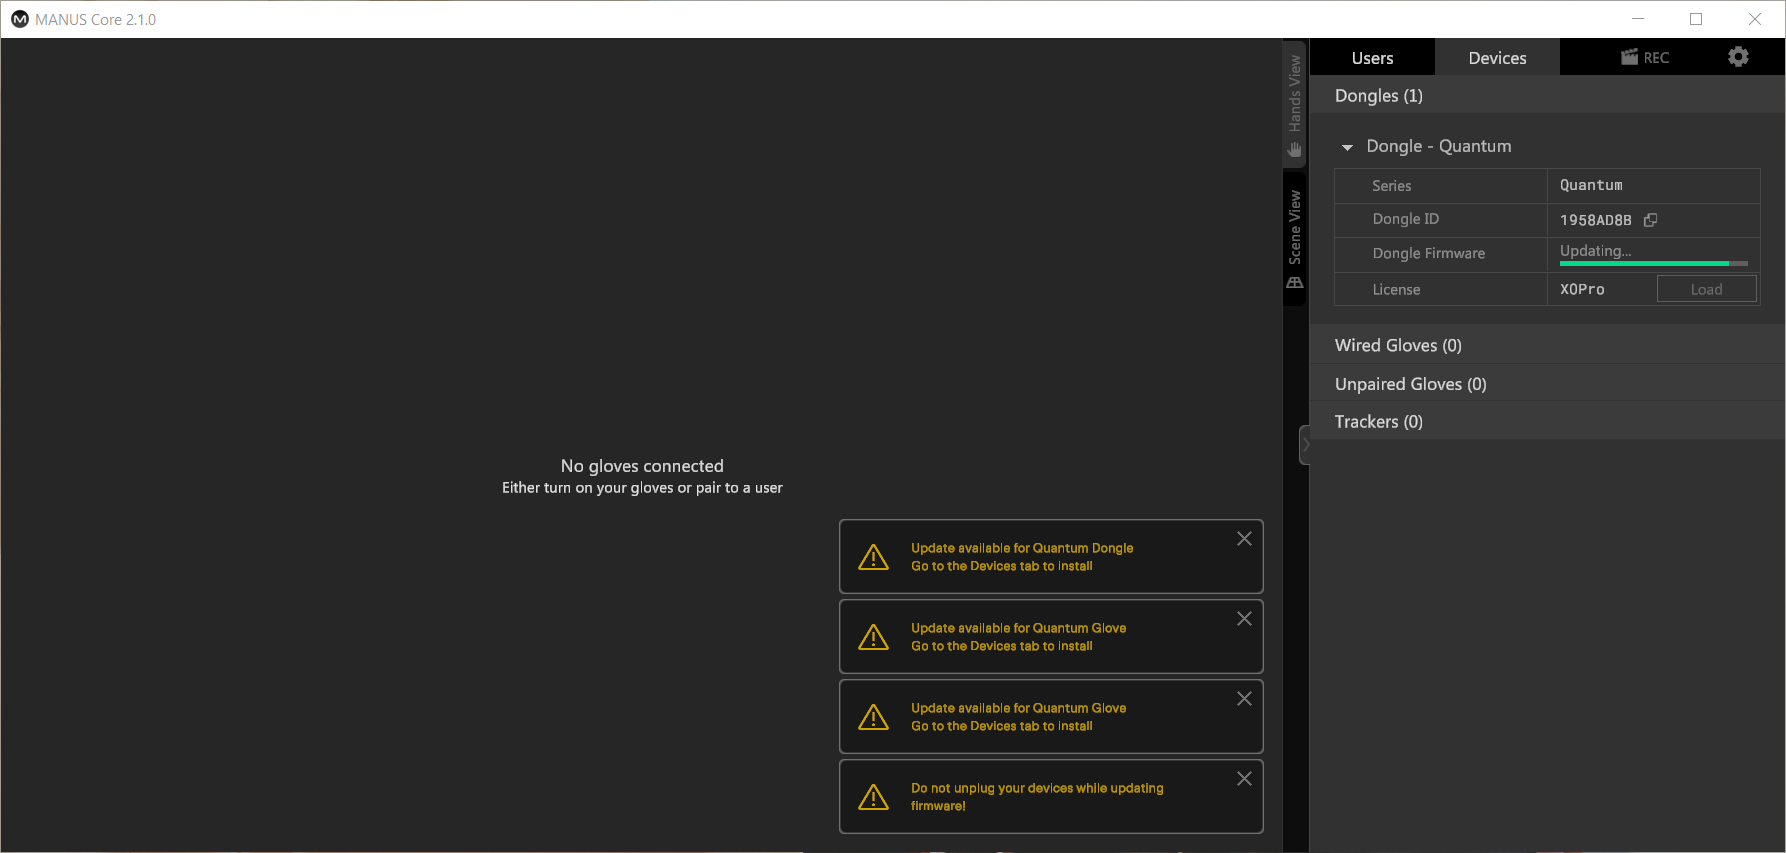Click the Dongle Firmware update progress bar
1786x853 pixels.
1653,263
